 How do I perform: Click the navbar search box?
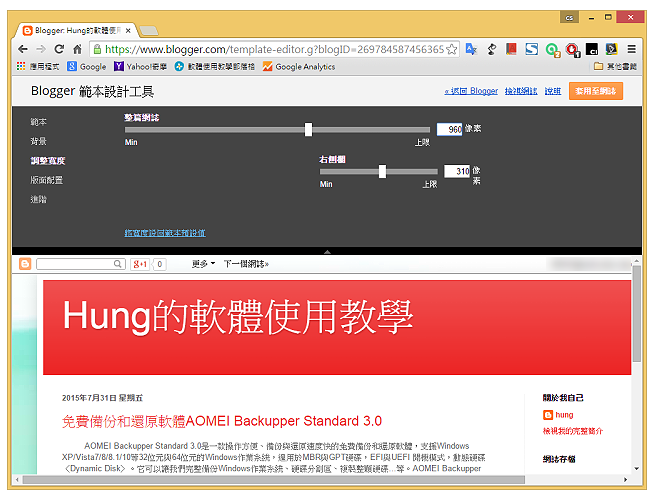pos(75,264)
